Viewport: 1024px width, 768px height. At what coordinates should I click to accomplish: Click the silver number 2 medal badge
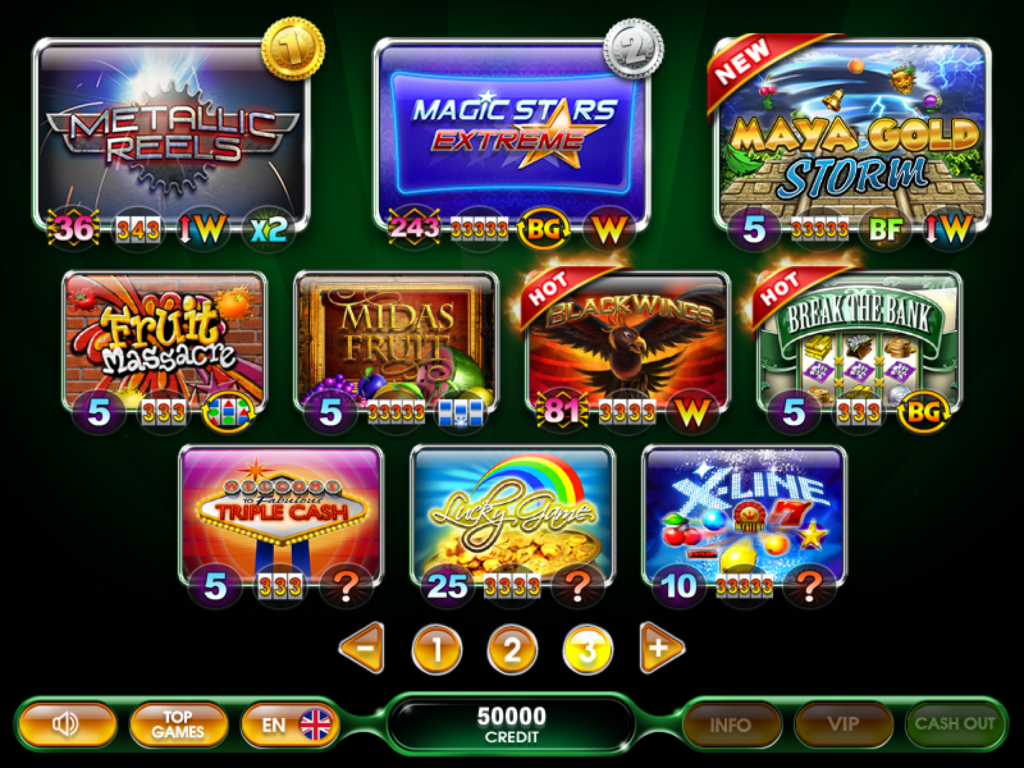[633, 50]
